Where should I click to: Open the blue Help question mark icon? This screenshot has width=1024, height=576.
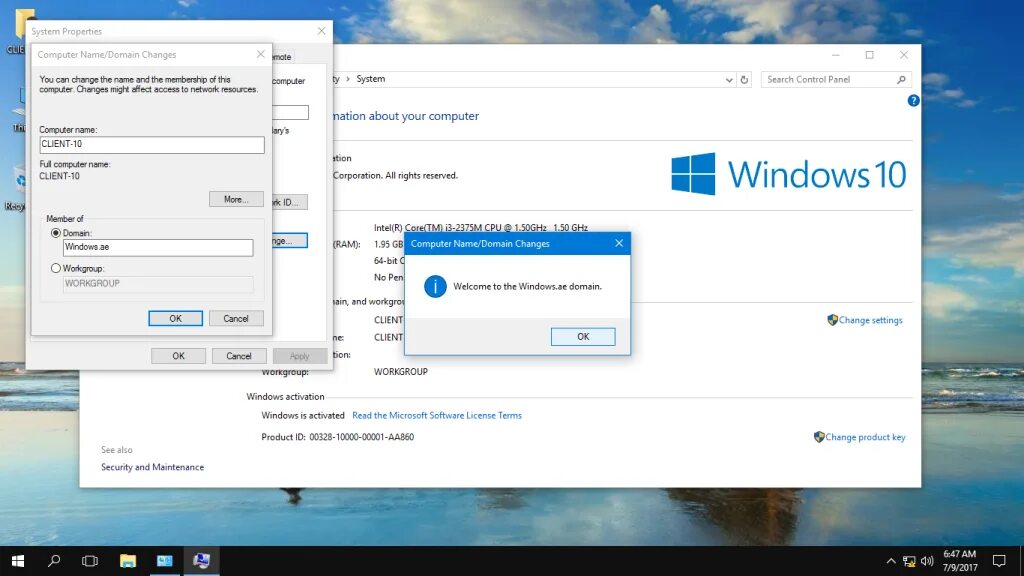tap(913, 101)
